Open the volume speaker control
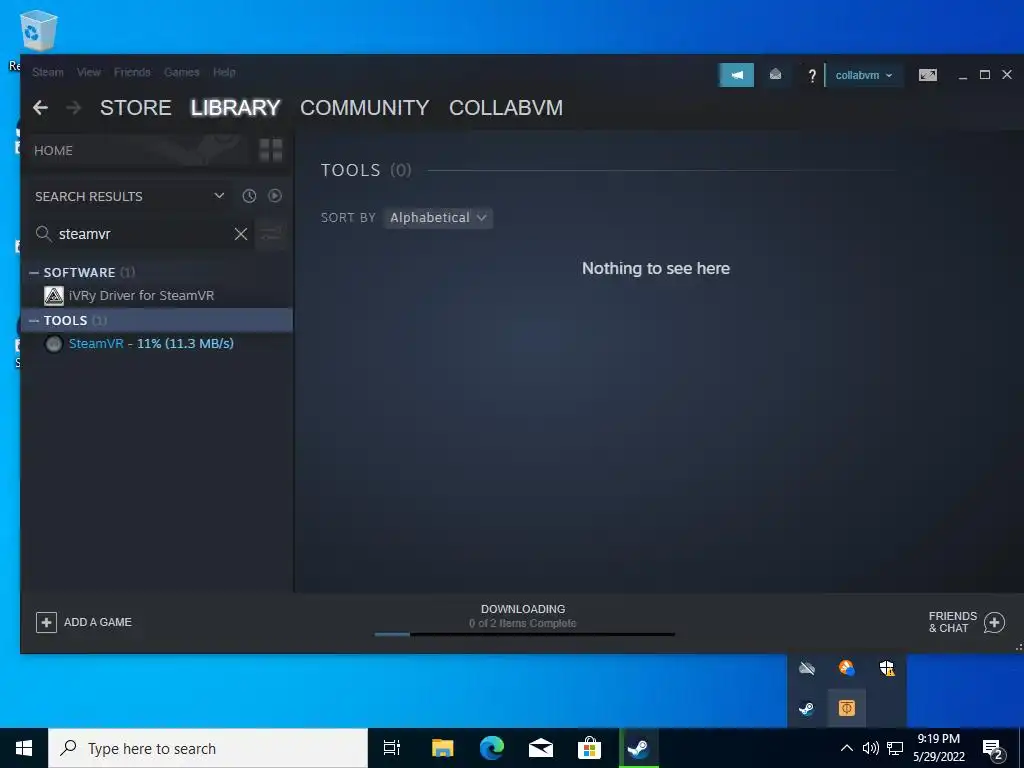The width and height of the screenshot is (1024, 768). 871,748
